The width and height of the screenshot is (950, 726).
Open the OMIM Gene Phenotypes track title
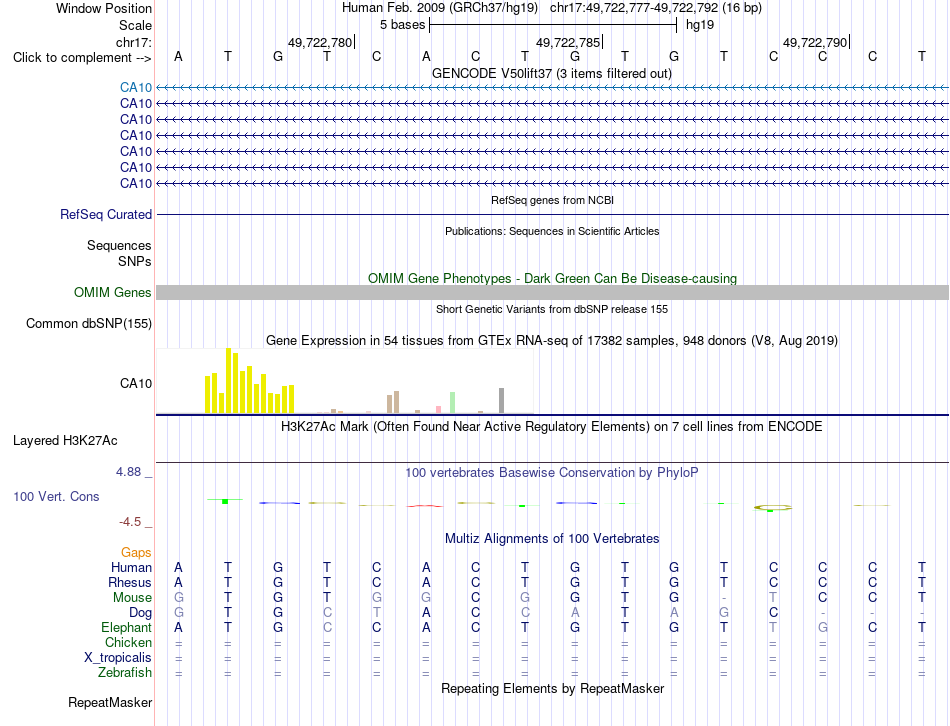click(x=552, y=278)
